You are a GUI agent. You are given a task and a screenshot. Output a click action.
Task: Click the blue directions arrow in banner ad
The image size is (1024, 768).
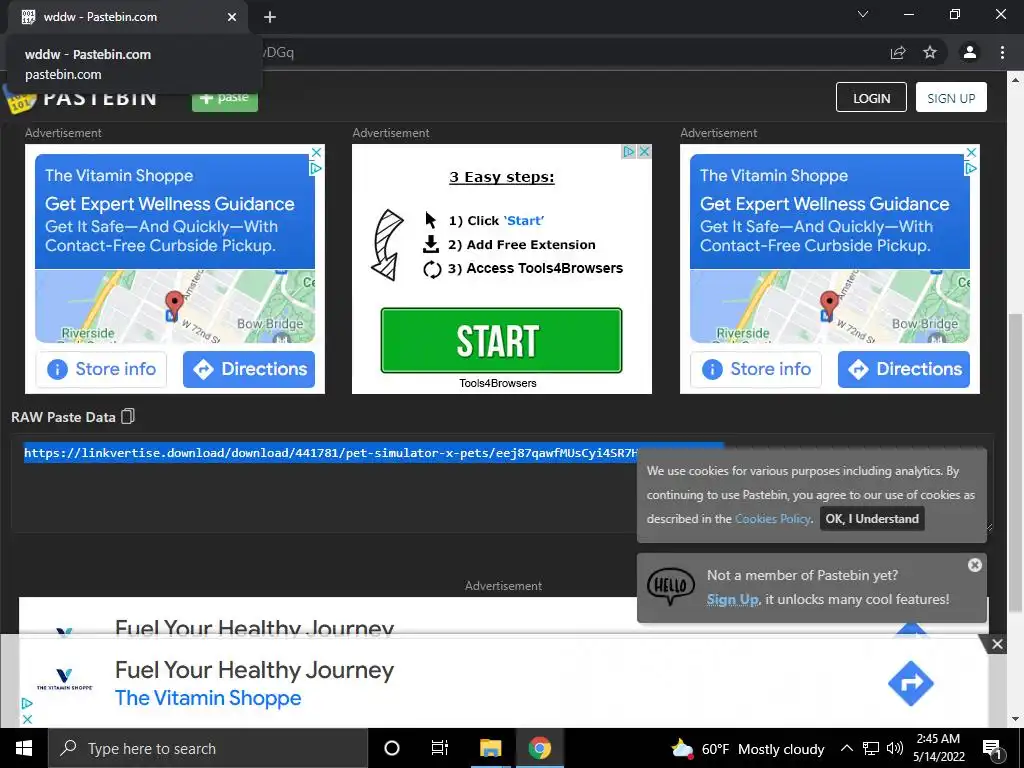[910, 684]
